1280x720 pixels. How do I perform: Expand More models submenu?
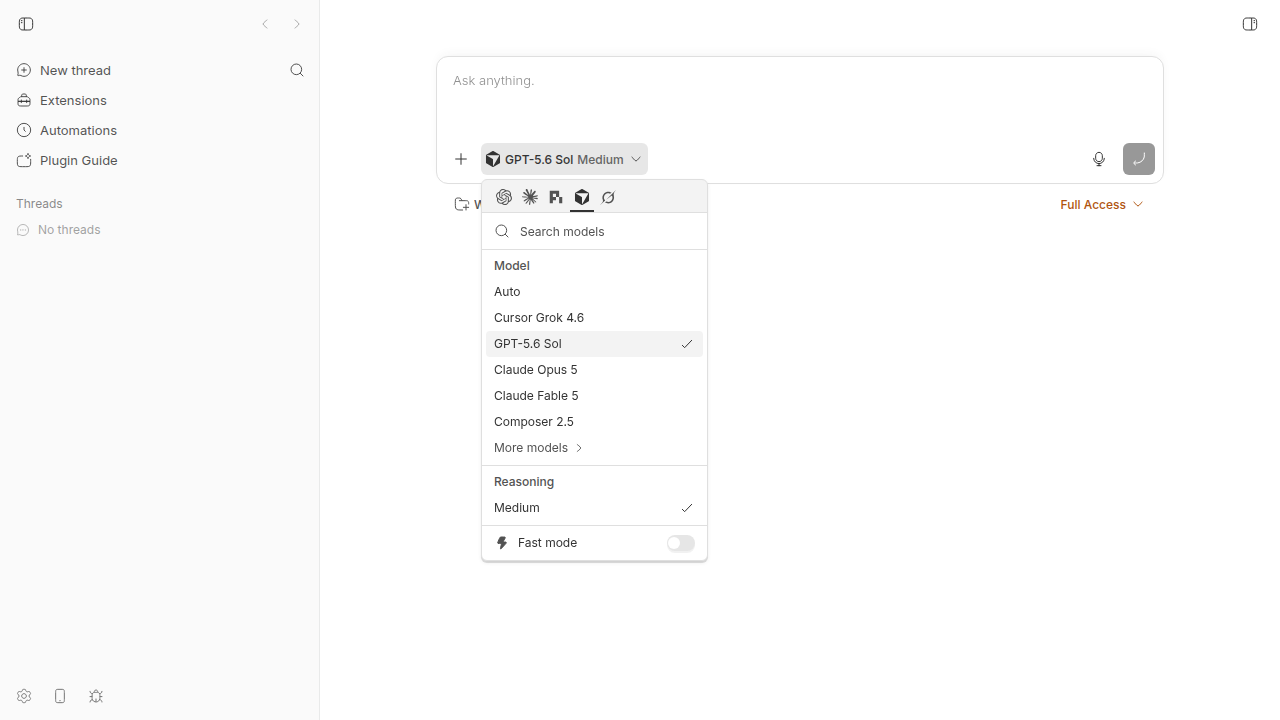pyautogui.click(x=539, y=448)
